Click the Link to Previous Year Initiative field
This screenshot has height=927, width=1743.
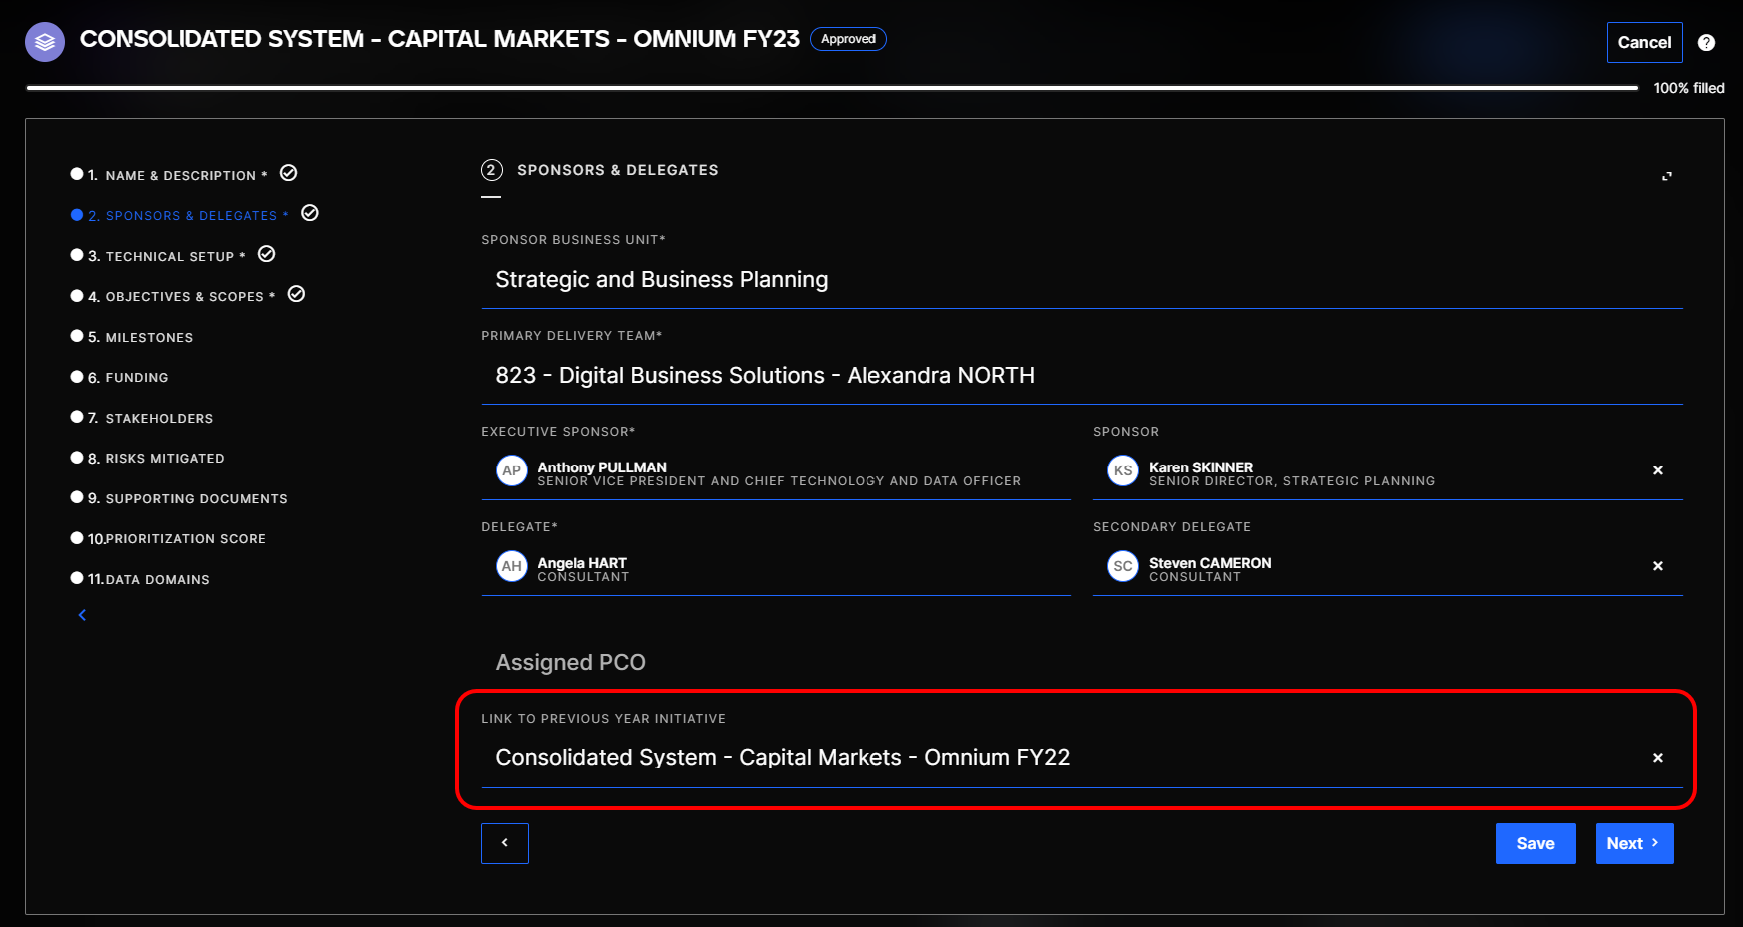click(1060, 758)
